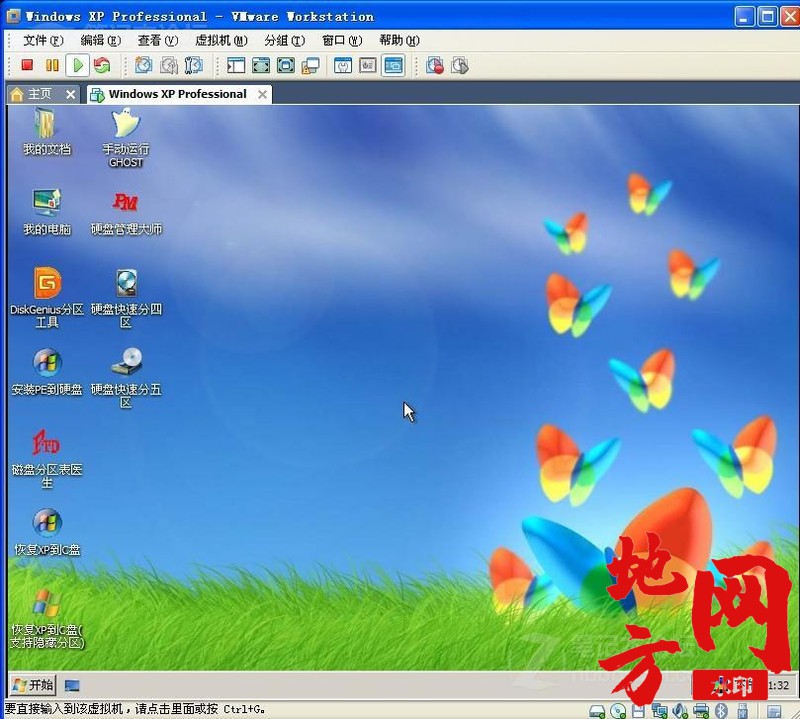Viewport: 800px width, 719px height.
Task: Select the 硬盘管理大师 PM icon
Action: coord(126,212)
